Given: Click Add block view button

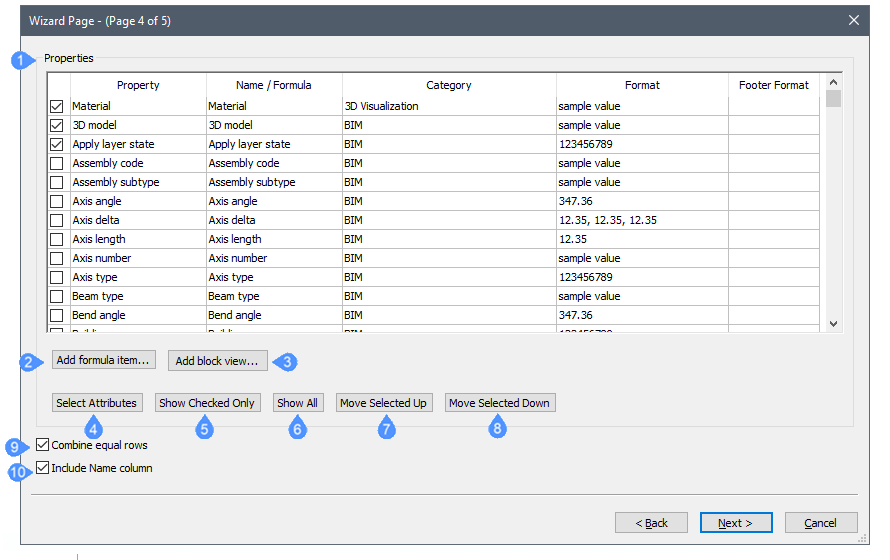Looking at the screenshot, I should tap(217, 361).
